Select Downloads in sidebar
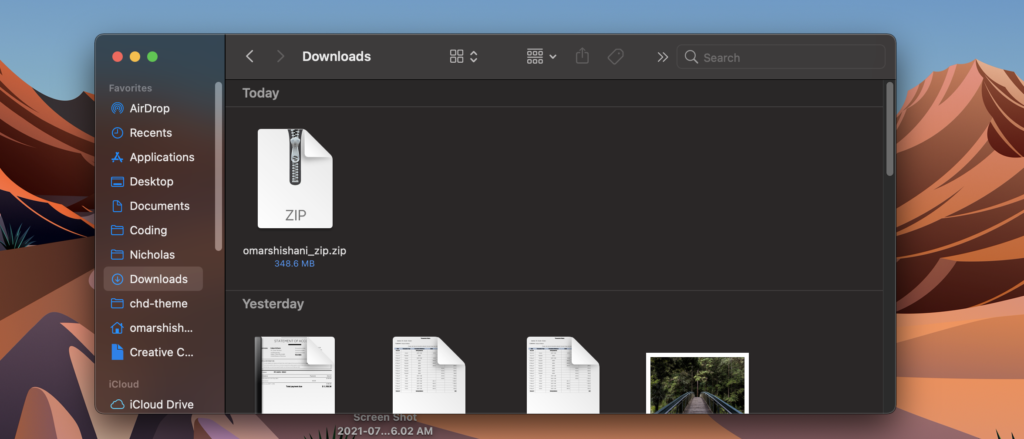Viewport: 1024px width, 439px height. [153, 279]
